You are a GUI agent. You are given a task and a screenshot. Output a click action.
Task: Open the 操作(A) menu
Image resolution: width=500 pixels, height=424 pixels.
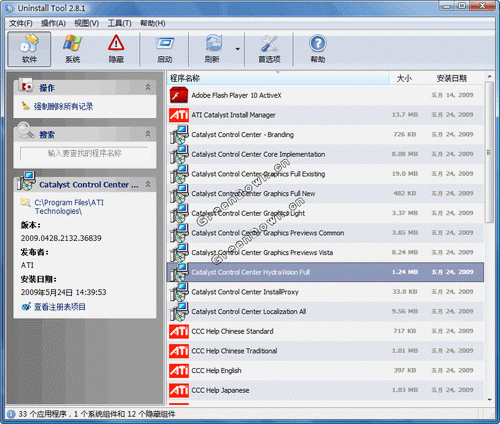[53, 23]
